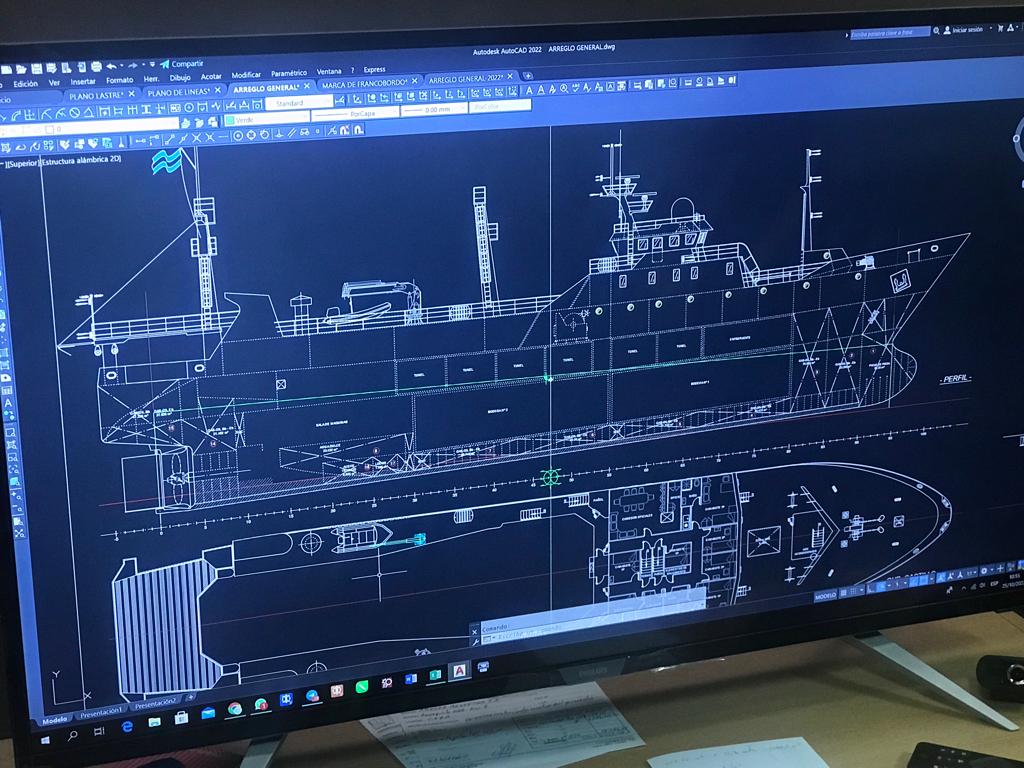Click the Compartir share icon
The image size is (1024, 768).
[x=165, y=64]
